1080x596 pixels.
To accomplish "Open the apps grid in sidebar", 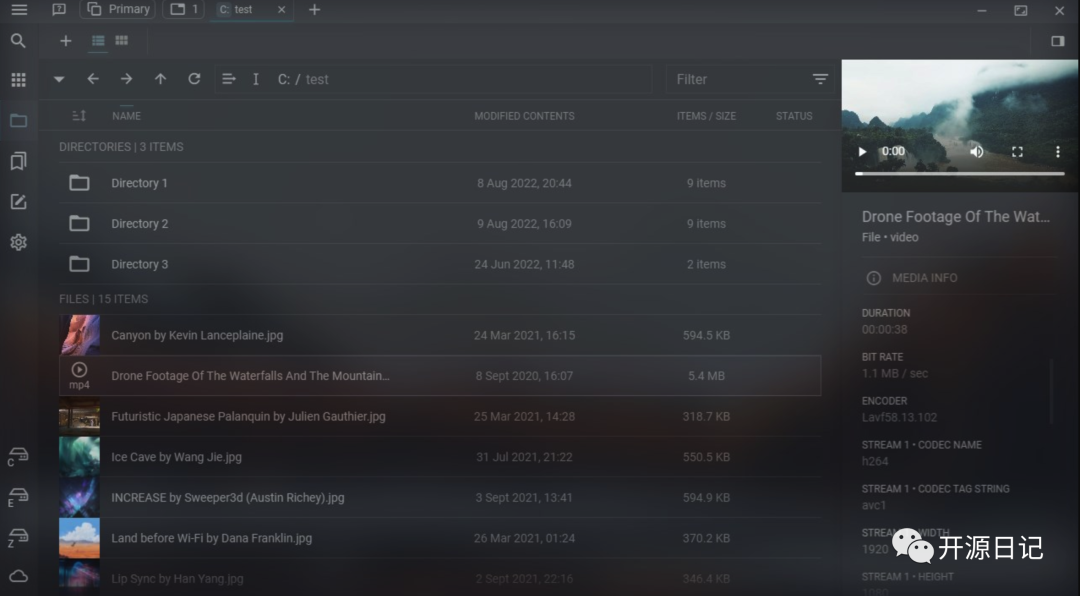I will (19, 80).
